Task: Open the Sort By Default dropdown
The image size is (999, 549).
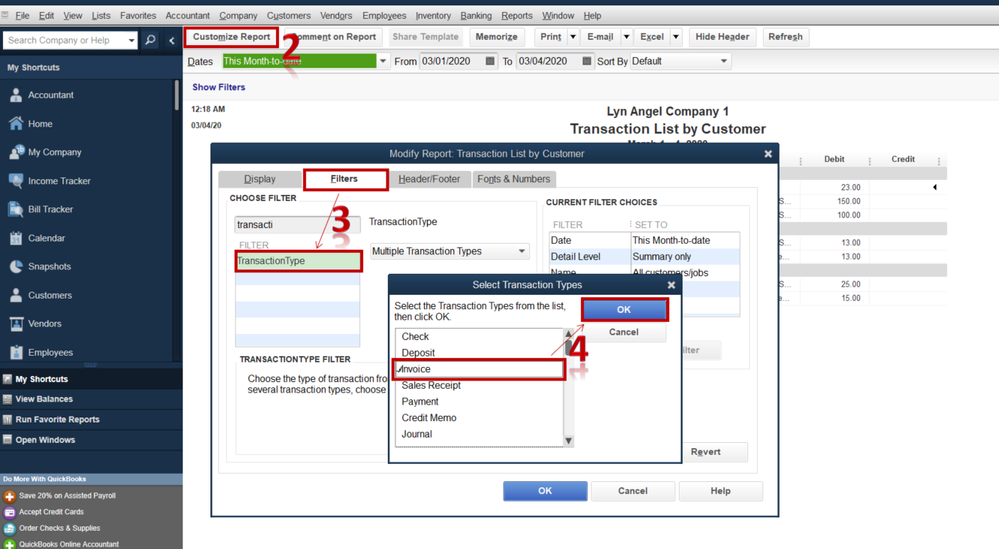Action: [724, 61]
